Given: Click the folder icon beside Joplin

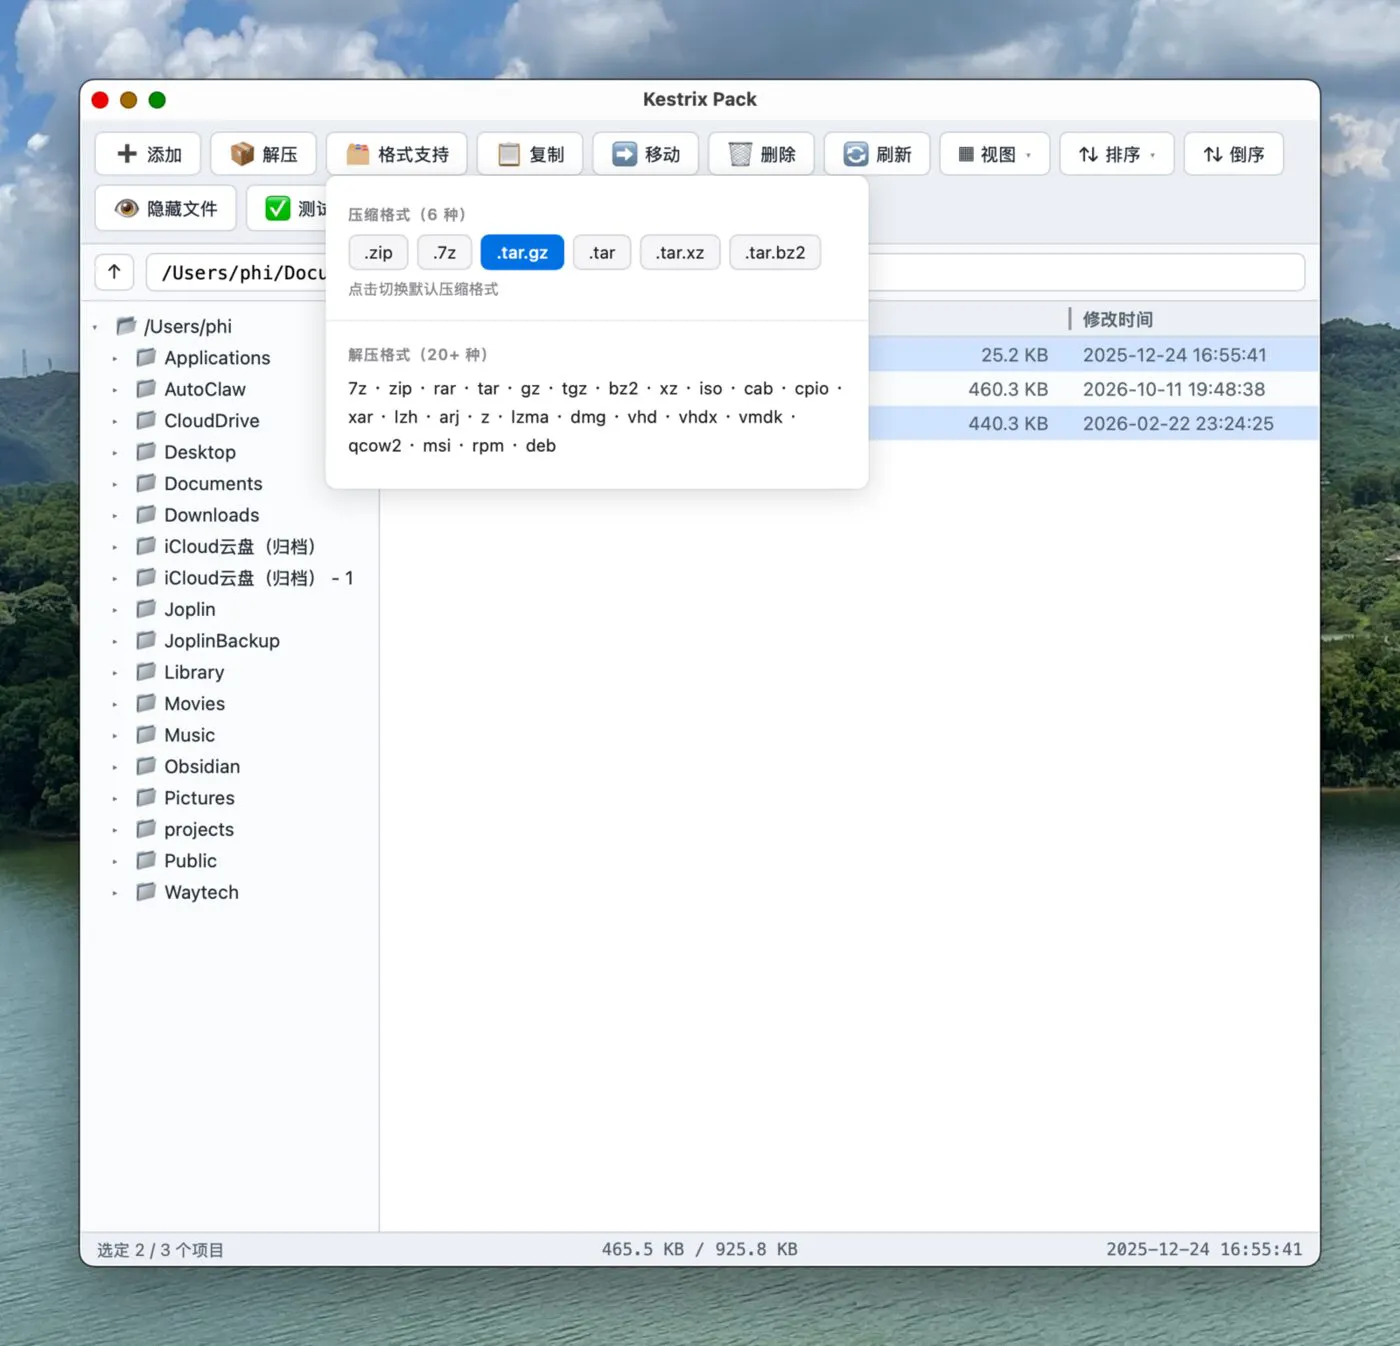Looking at the screenshot, I should (146, 608).
